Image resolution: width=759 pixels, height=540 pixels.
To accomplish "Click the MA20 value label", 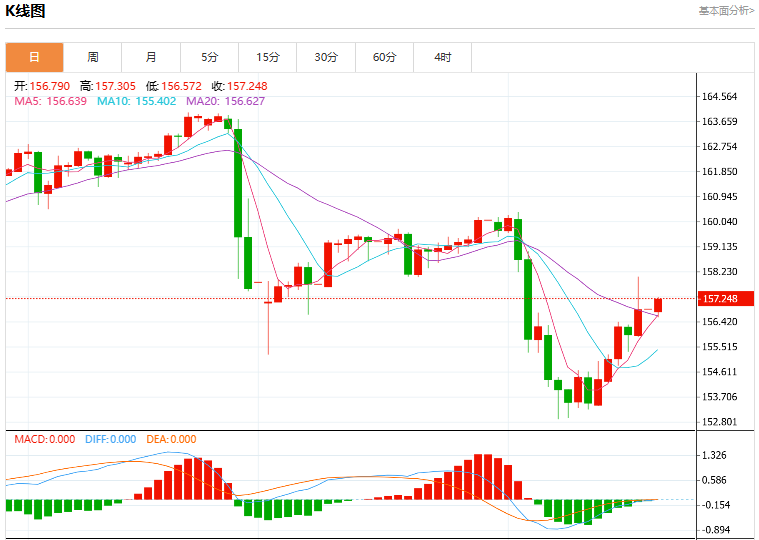I will point(226,101).
